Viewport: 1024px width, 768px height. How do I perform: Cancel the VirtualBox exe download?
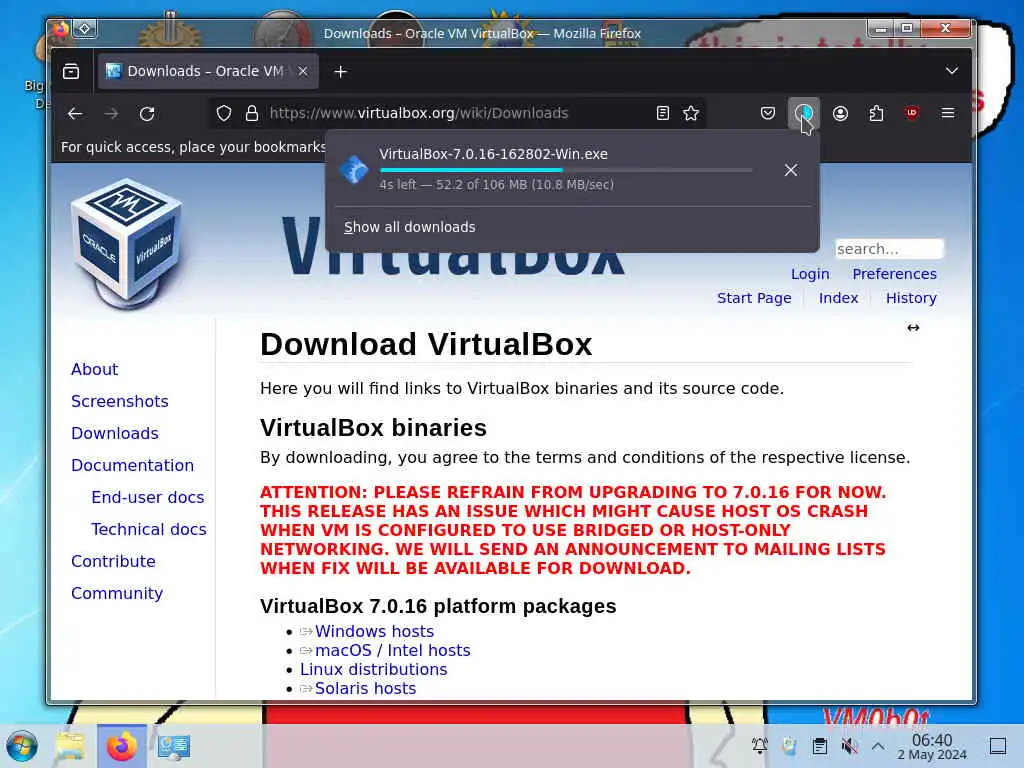tap(791, 170)
